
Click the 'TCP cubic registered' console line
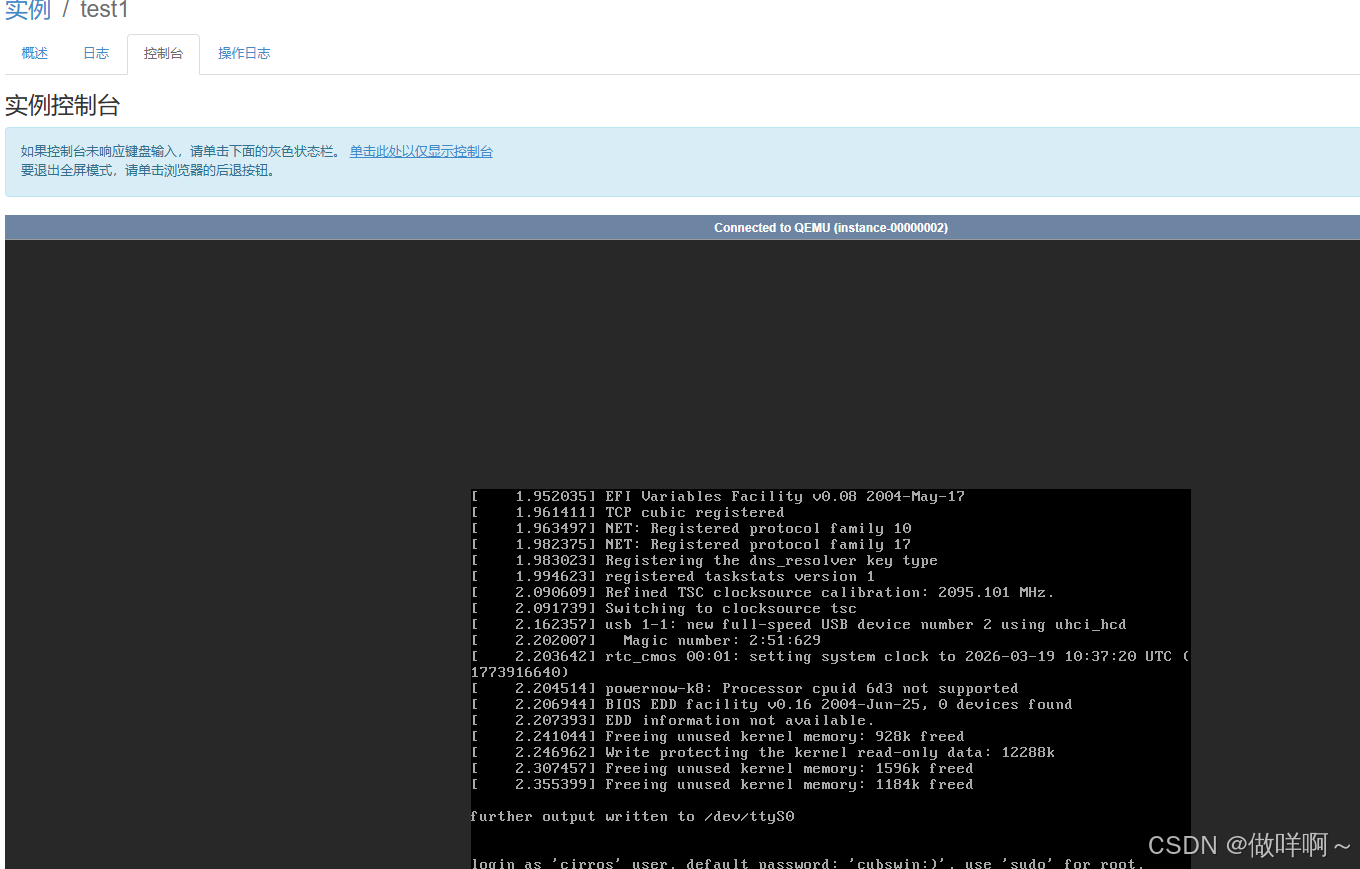(628, 513)
